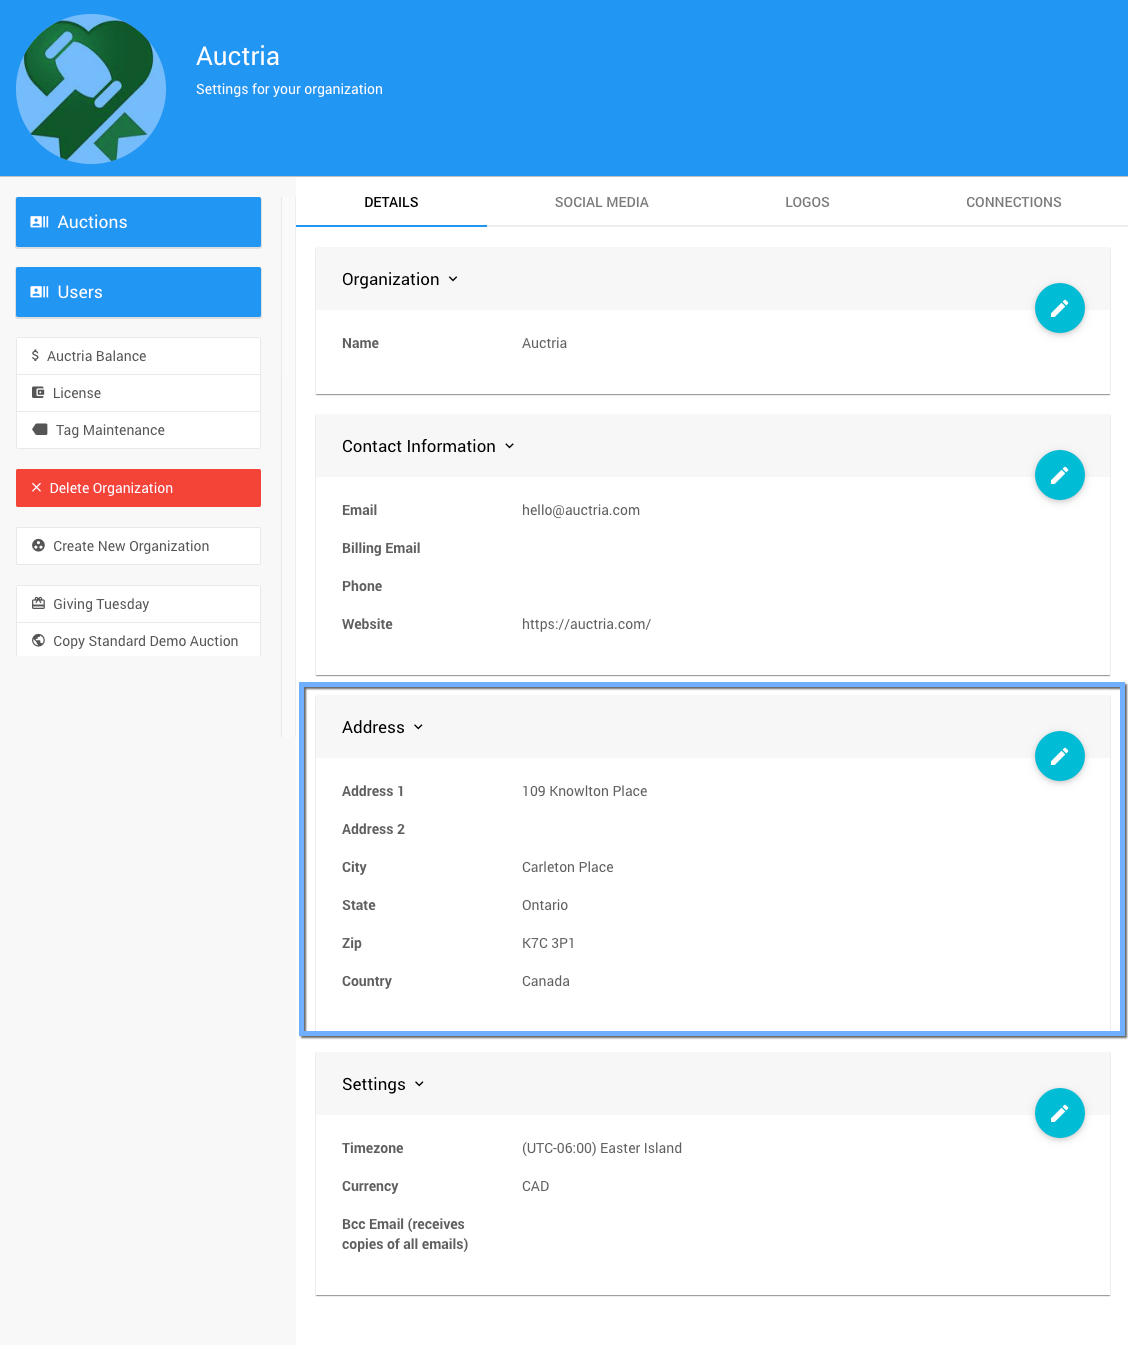Click the License wallet icon
The width and height of the screenshot is (1128, 1345).
pos(38,393)
